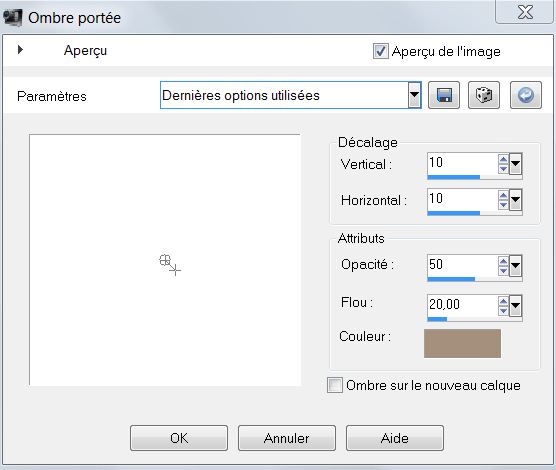Click the randomize parameters dice icon
Image resolution: width=556 pixels, height=470 pixels.
coord(484,95)
